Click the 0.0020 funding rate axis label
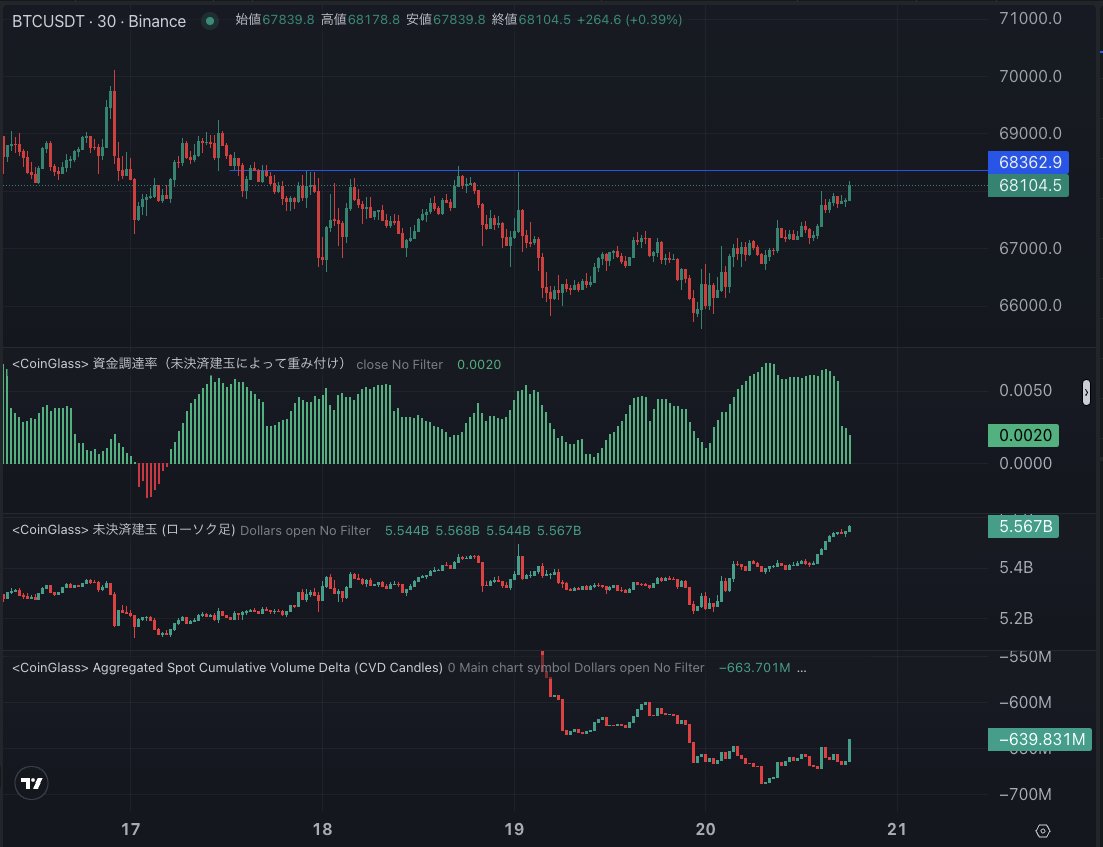The width and height of the screenshot is (1103, 847). pyautogui.click(x=1024, y=435)
